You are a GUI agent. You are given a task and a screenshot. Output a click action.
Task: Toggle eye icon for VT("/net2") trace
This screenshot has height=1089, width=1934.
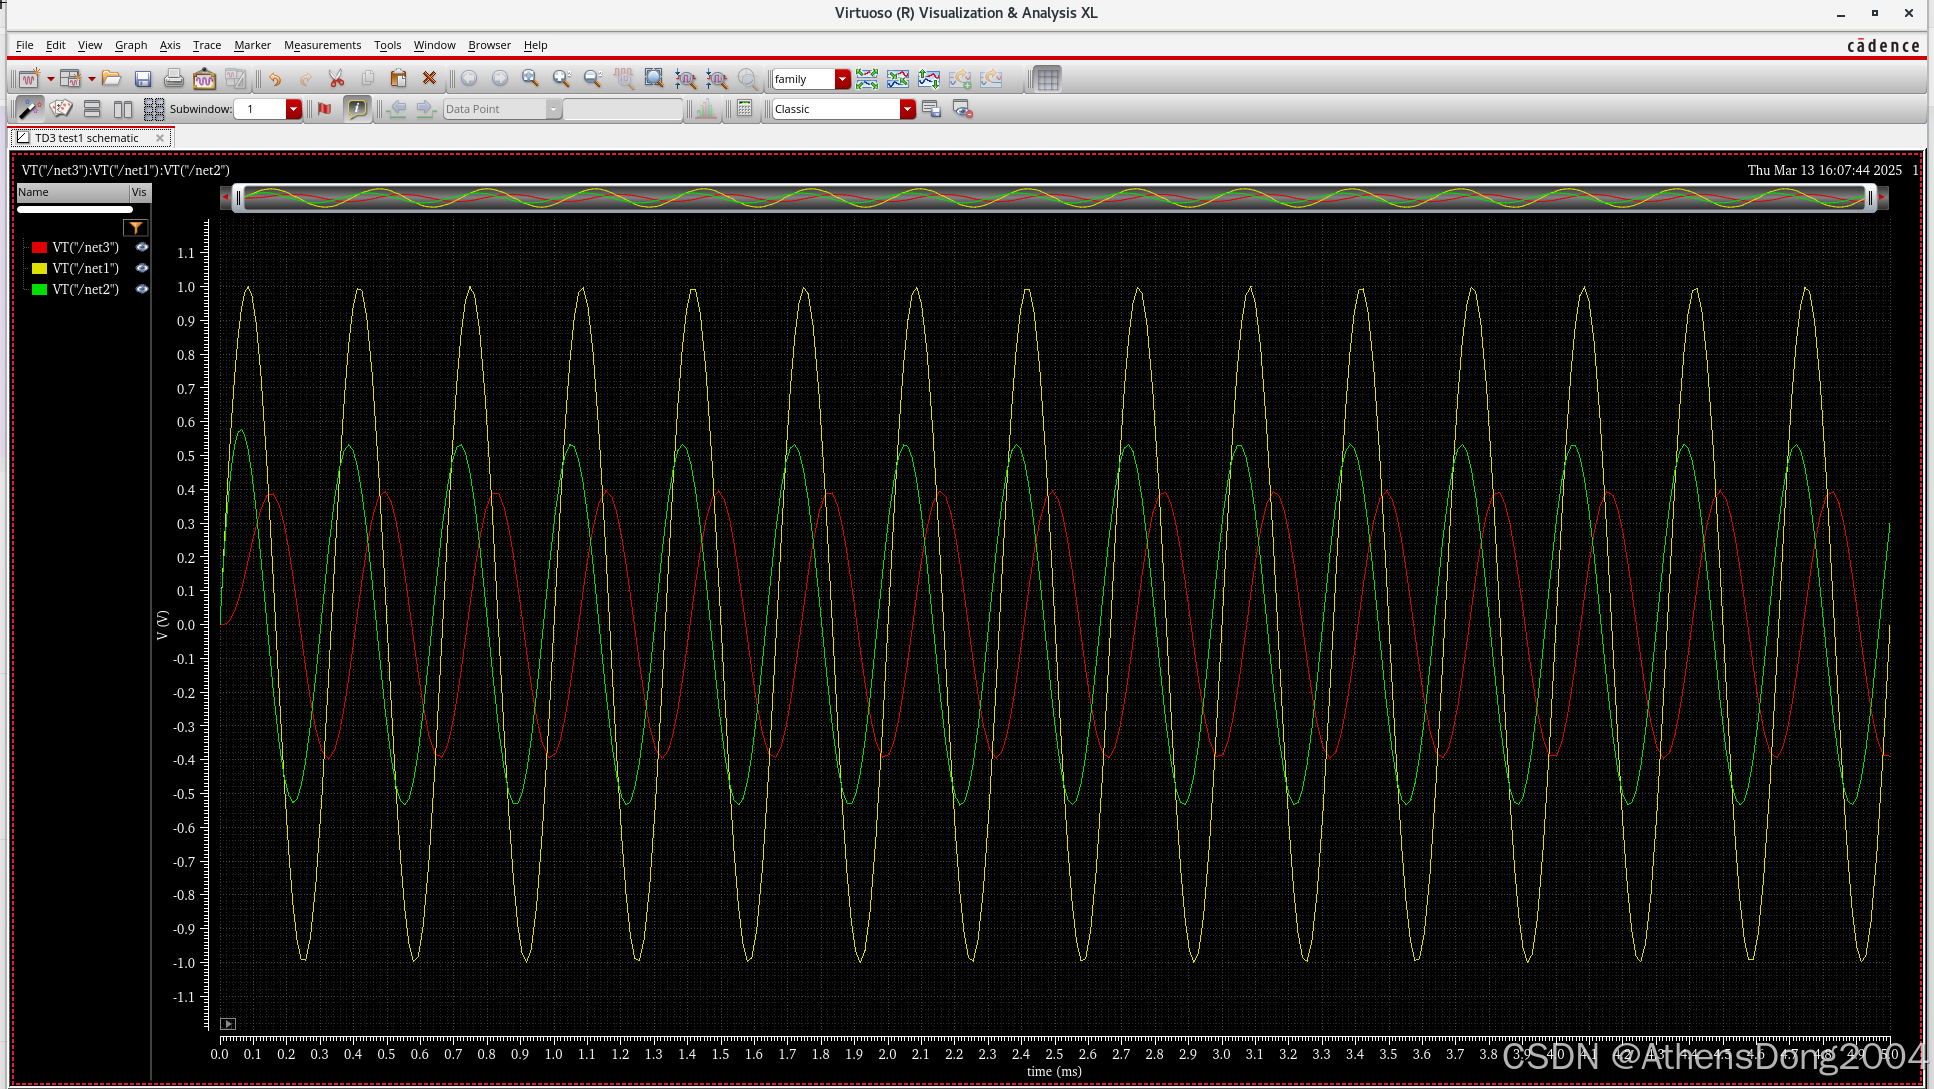142,289
